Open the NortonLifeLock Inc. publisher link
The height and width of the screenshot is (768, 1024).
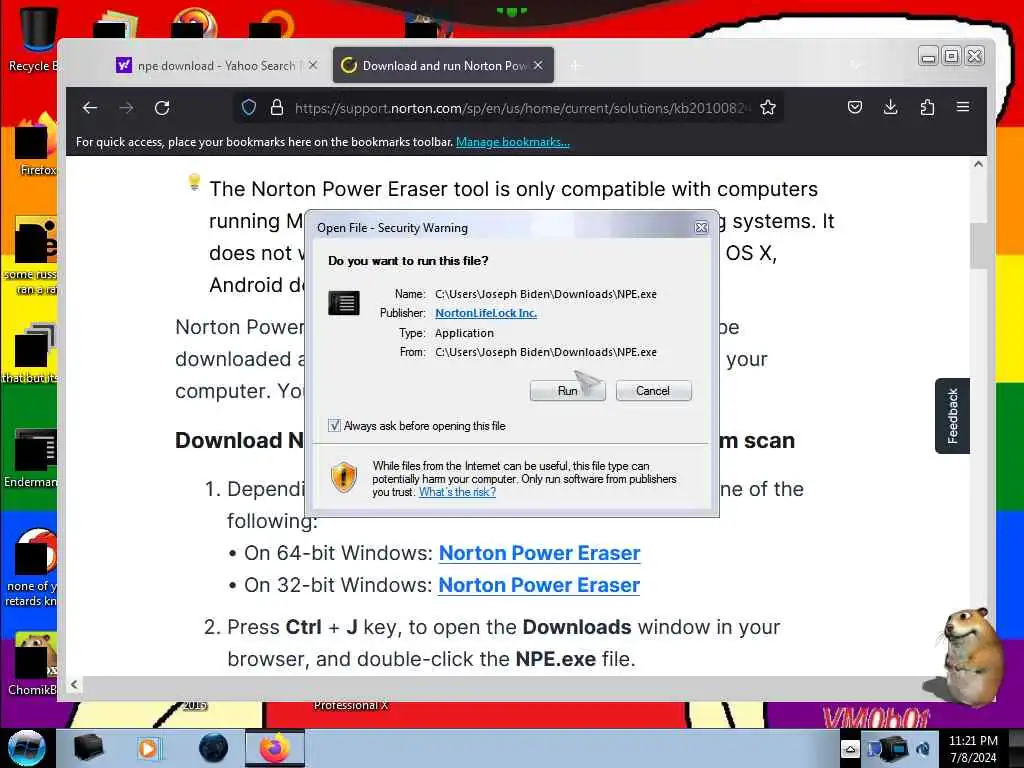click(x=486, y=313)
